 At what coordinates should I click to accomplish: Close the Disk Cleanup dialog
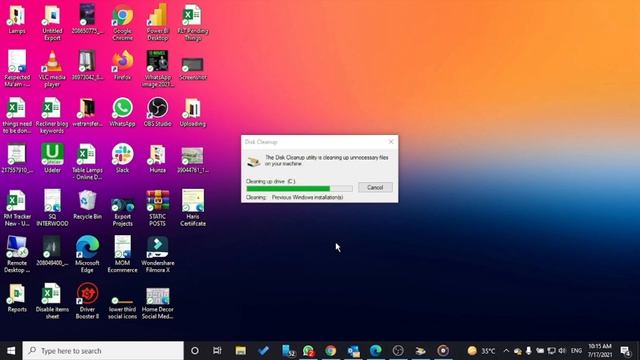391,142
